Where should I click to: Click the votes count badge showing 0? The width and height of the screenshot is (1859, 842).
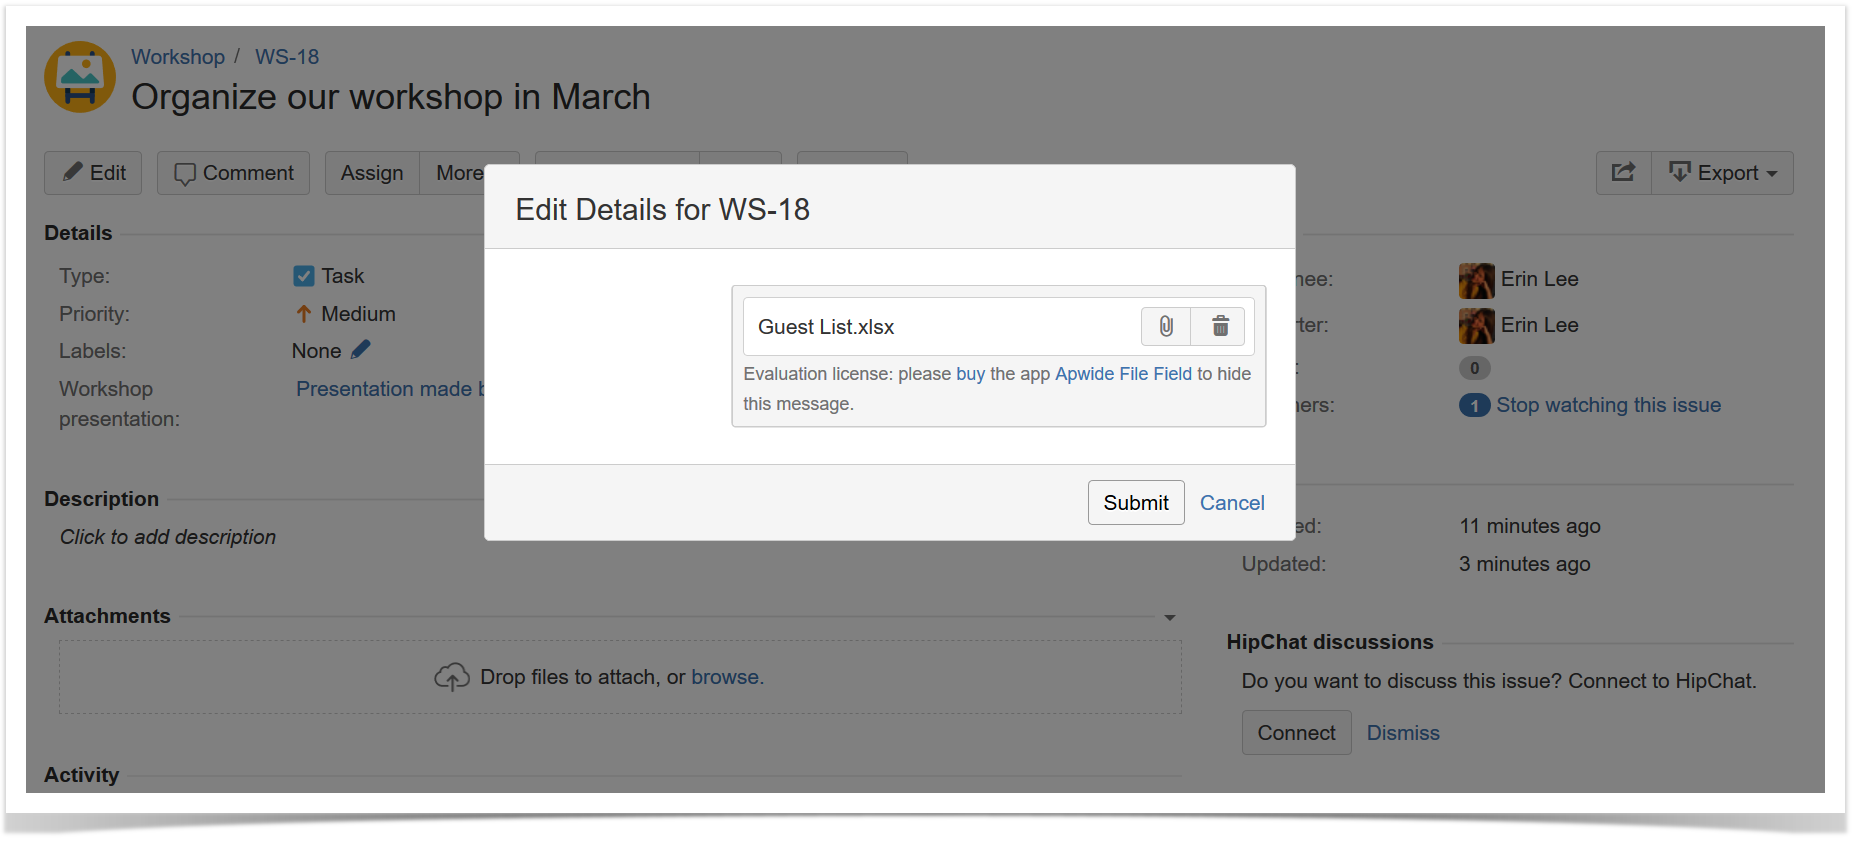click(x=1474, y=368)
